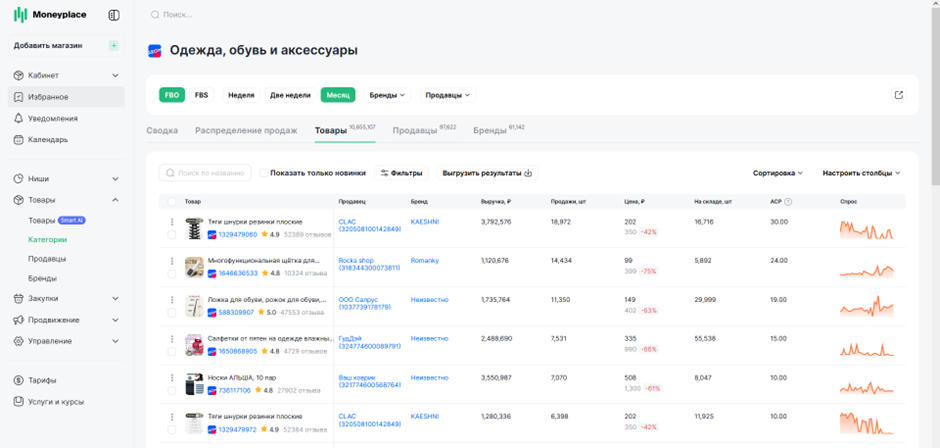The height and width of the screenshot is (448, 940).
Task: Click the Фильтры button
Action: pyautogui.click(x=402, y=173)
